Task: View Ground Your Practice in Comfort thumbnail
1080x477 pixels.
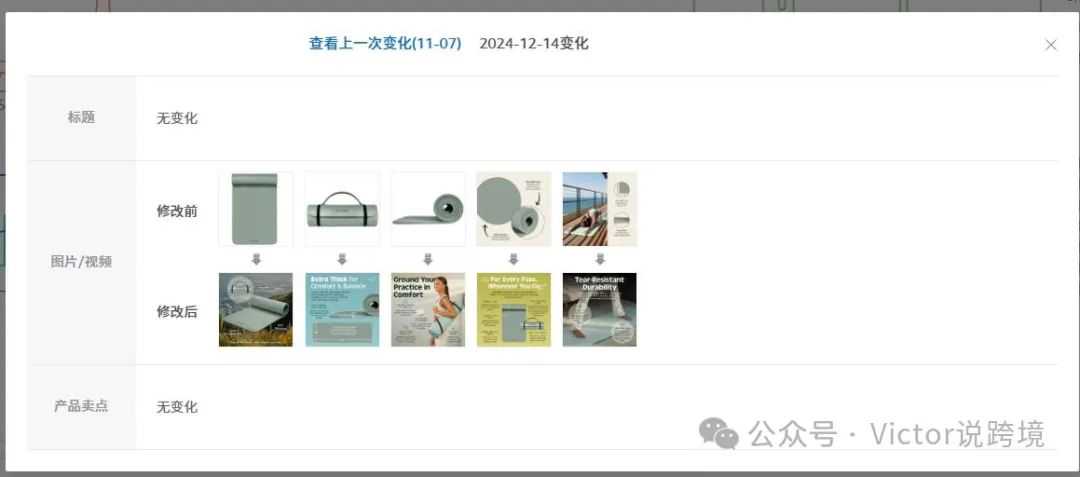Action: click(428, 310)
